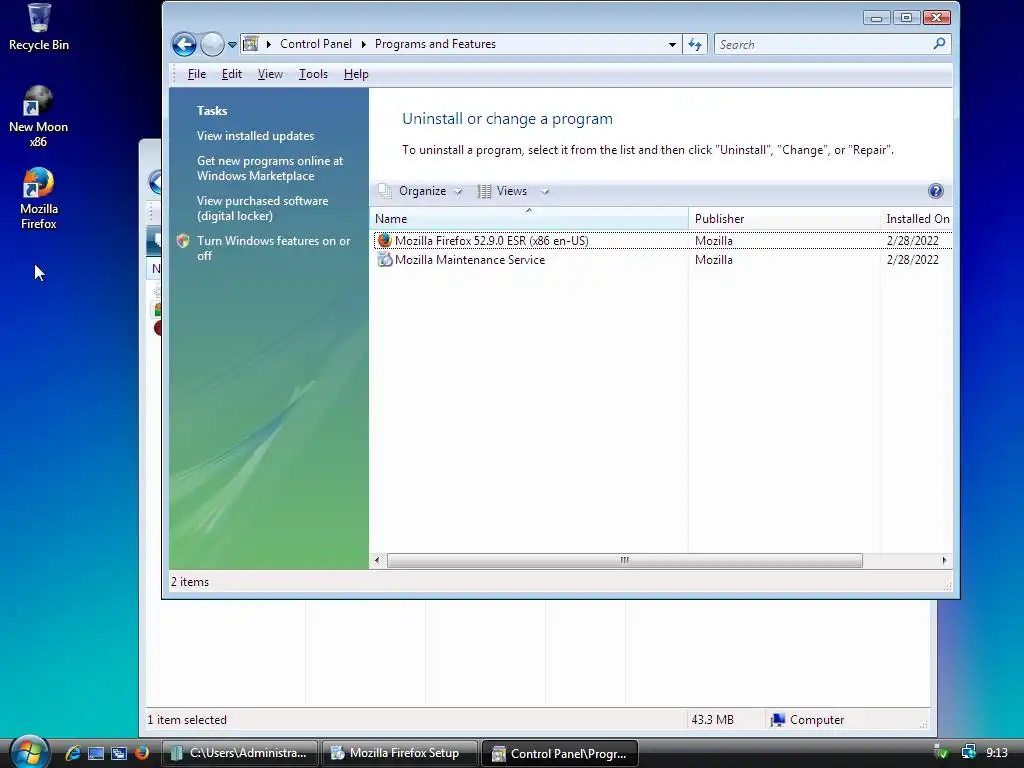Expand the Organize dropdown arrow
The height and width of the screenshot is (768, 1024).
point(458,191)
